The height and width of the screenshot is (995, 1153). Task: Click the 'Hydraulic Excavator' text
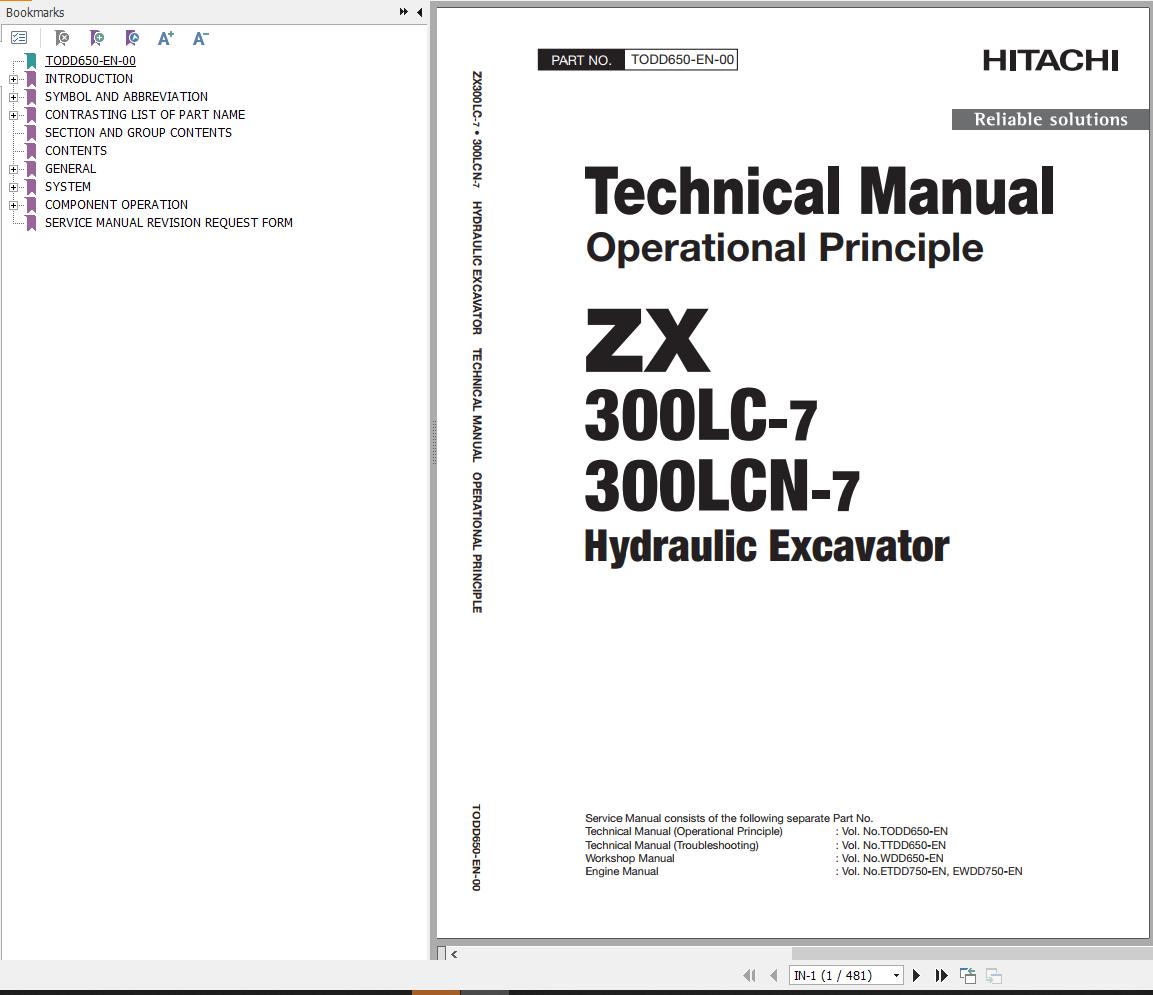tap(766, 546)
